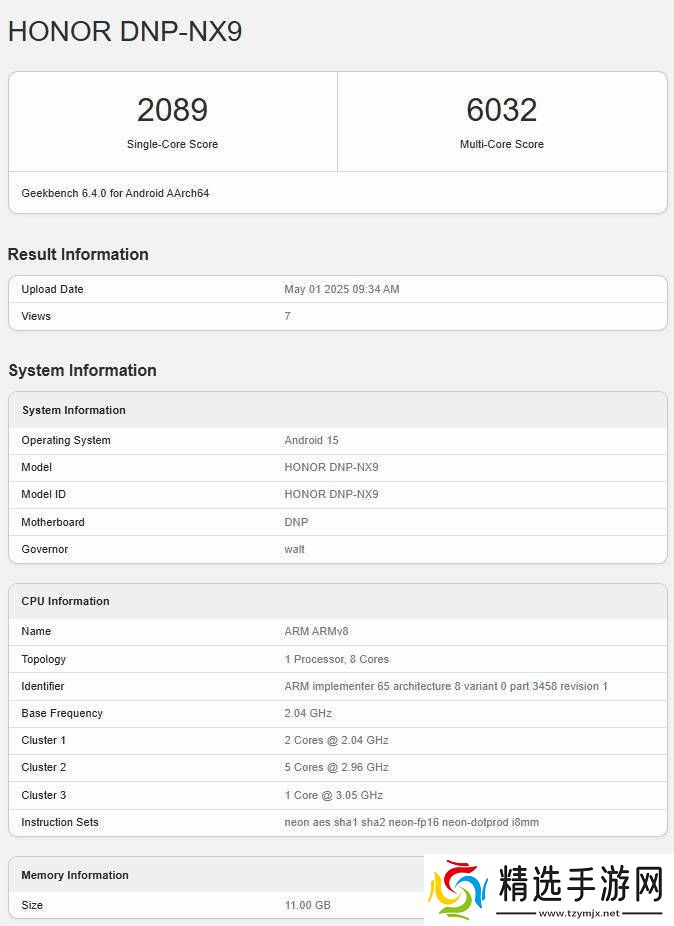The width and height of the screenshot is (674, 926).
Task: Click the 6032 multi-core score number
Action: coord(502,110)
